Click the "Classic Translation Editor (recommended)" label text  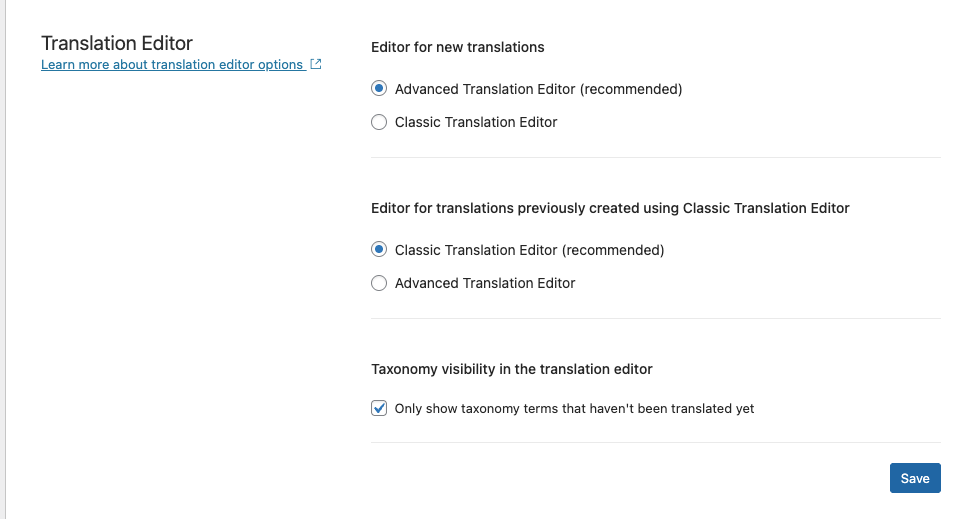pyautogui.click(x=529, y=250)
